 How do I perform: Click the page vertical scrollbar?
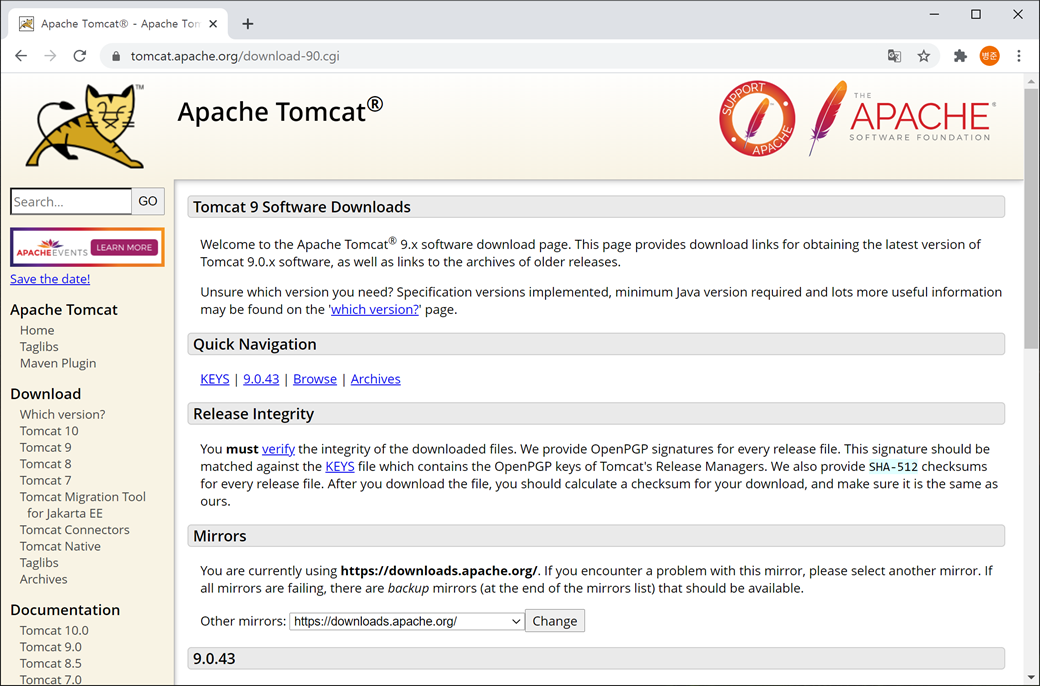pos(1031,219)
